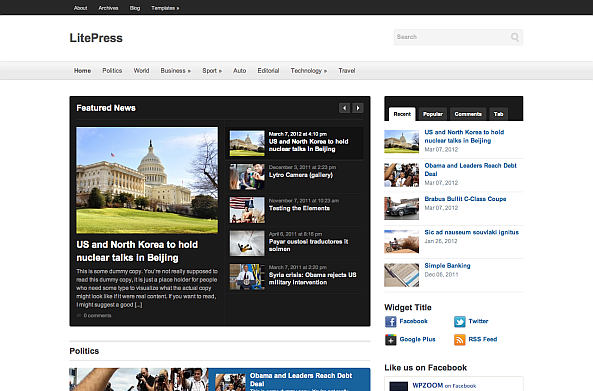This screenshot has width=593, height=391.
Task: Open the Twitter bird icon
Action: (x=459, y=321)
